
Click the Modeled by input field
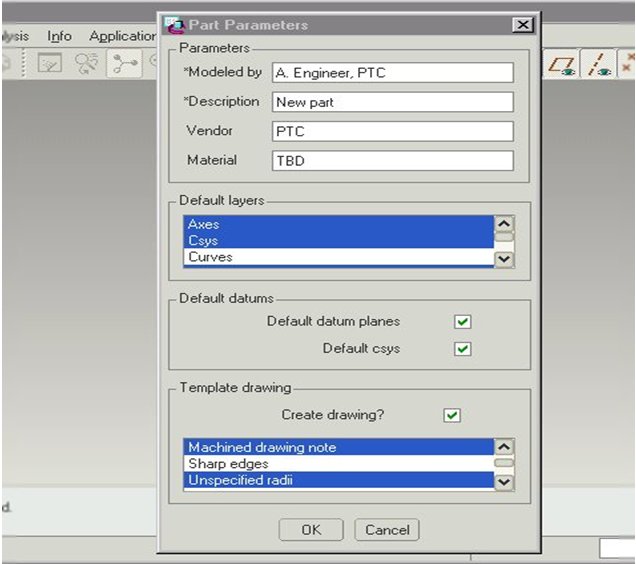pos(393,73)
